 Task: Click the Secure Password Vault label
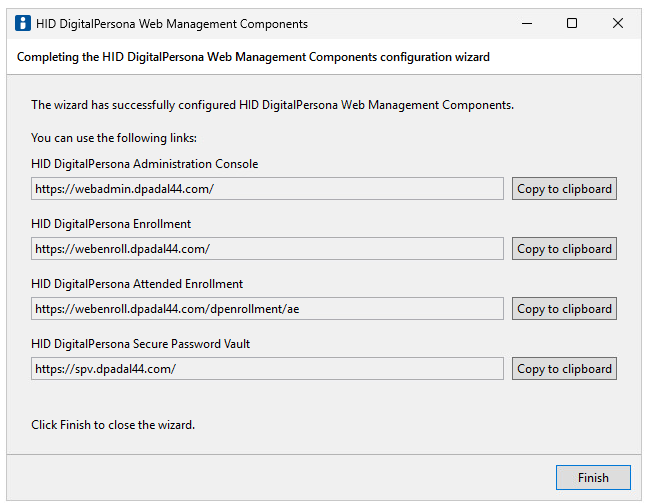click(x=140, y=344)
